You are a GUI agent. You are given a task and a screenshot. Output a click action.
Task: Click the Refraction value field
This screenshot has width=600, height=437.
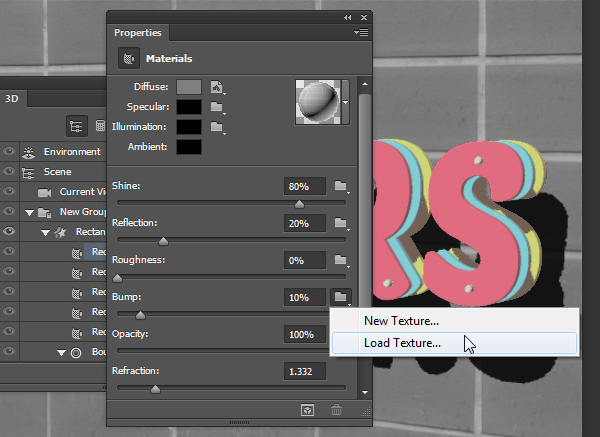coord(304,372)
